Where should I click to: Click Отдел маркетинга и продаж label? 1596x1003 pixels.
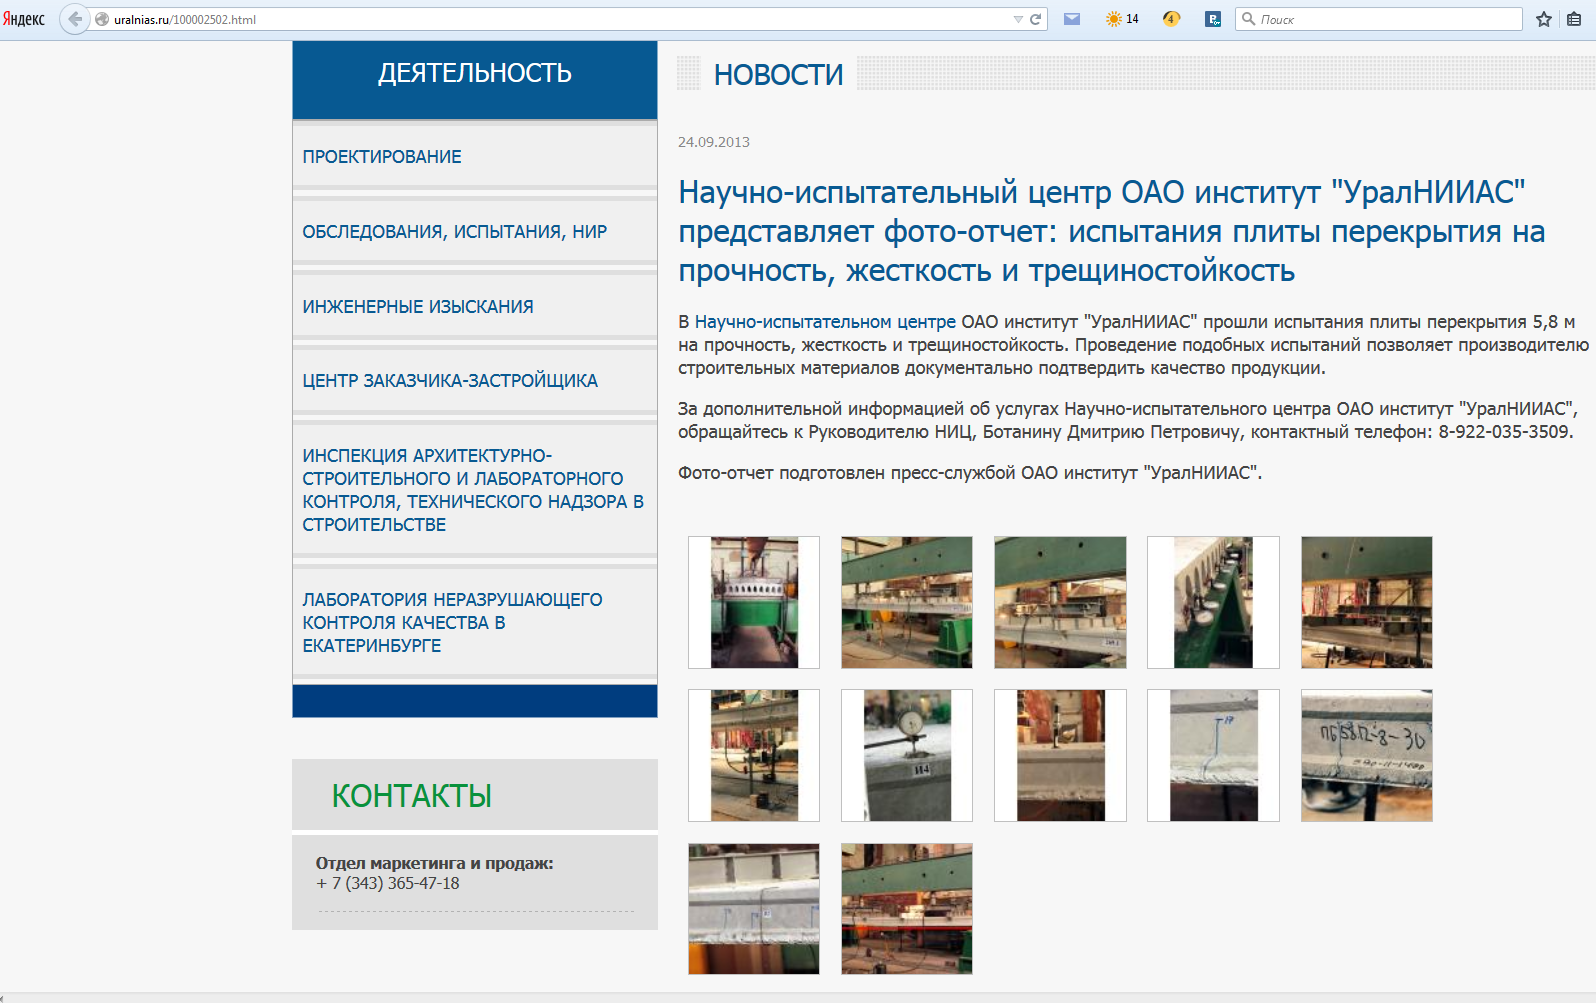435,863
